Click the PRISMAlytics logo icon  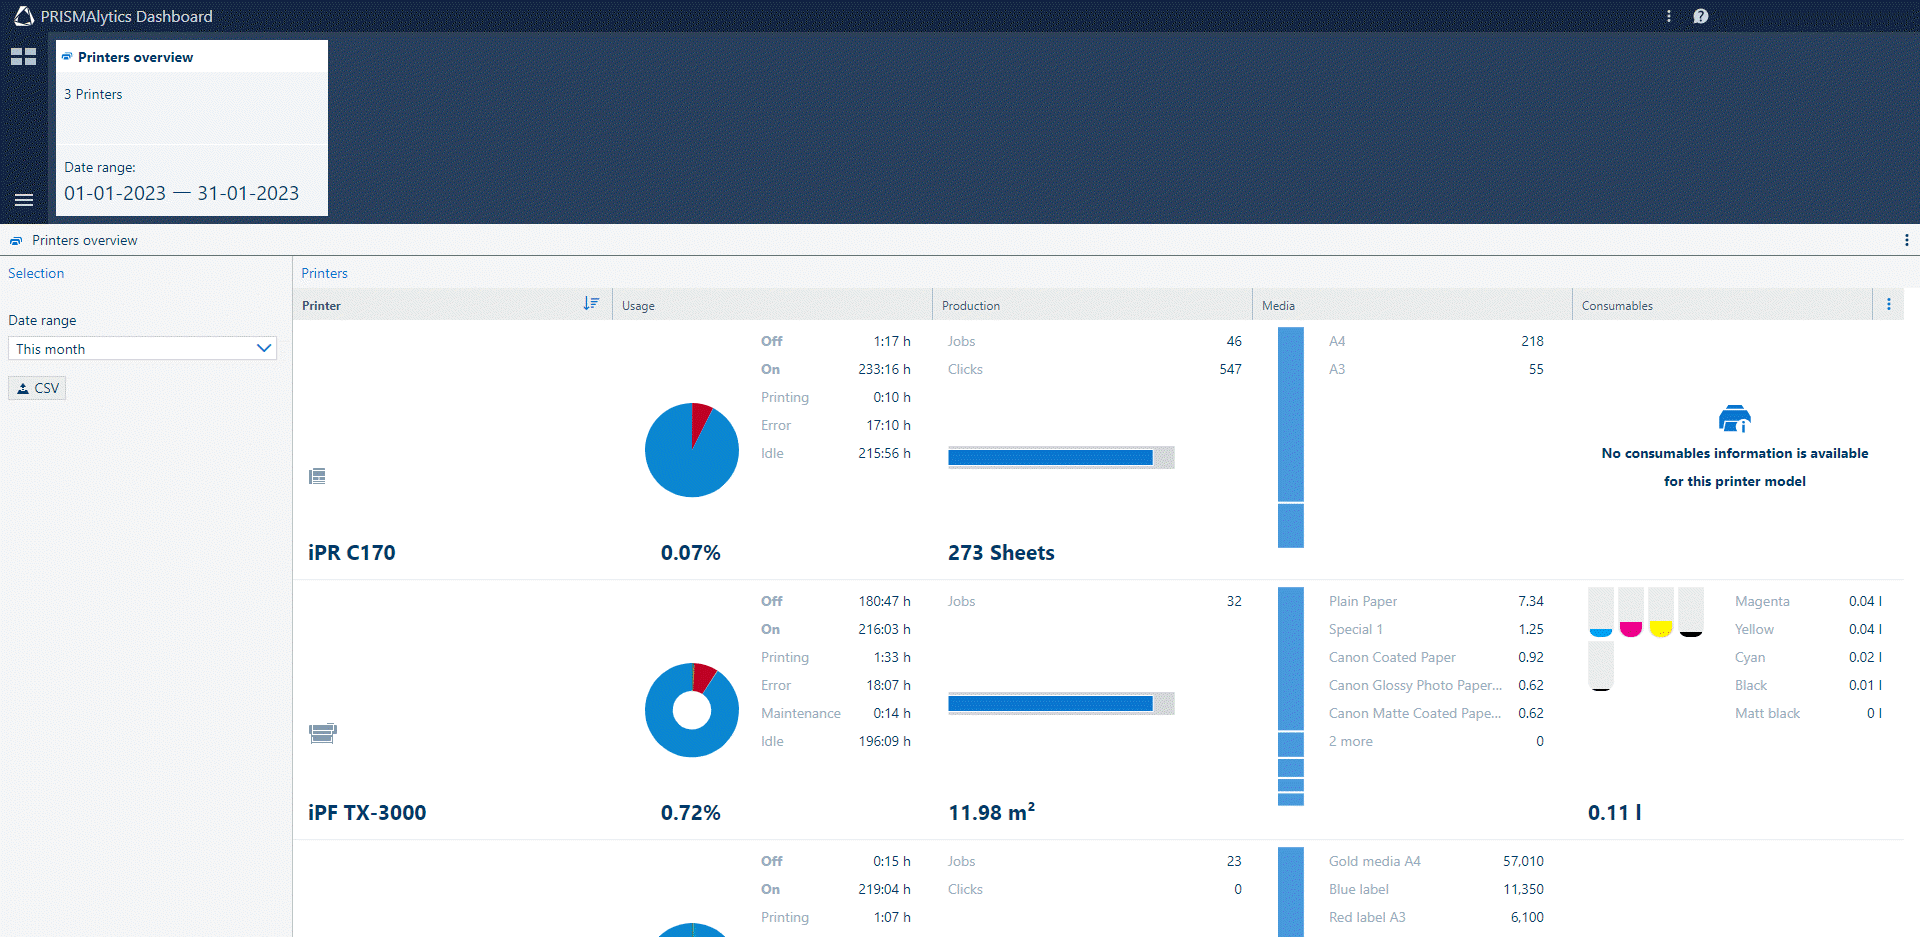click(23, 16)
